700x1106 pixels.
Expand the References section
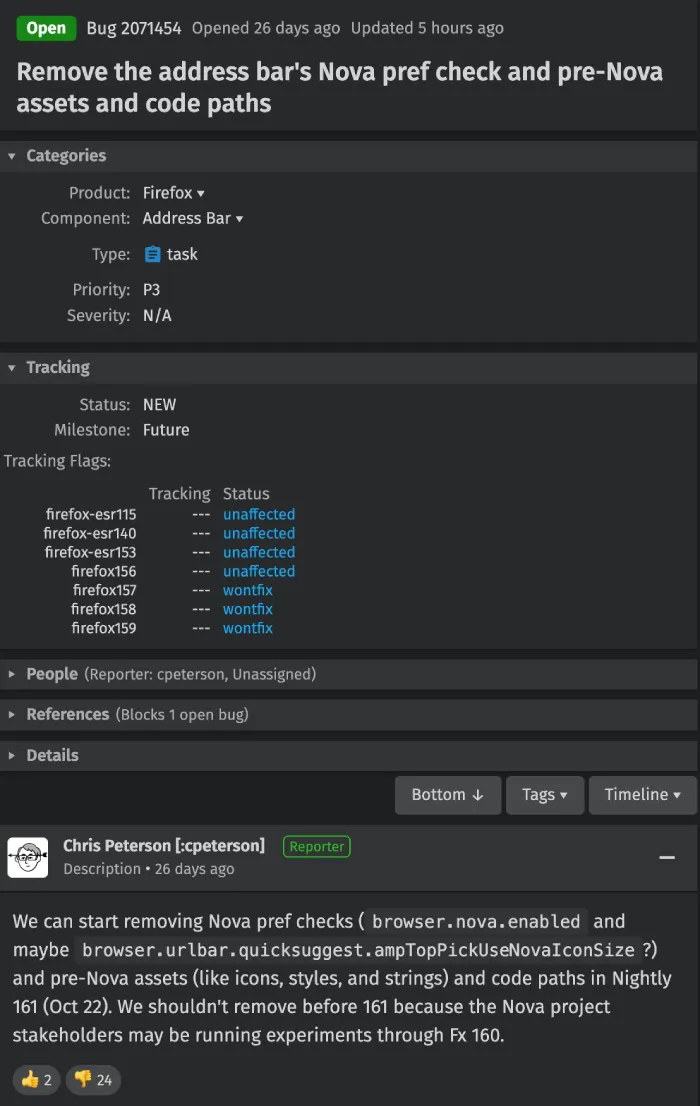click(11, 715)
